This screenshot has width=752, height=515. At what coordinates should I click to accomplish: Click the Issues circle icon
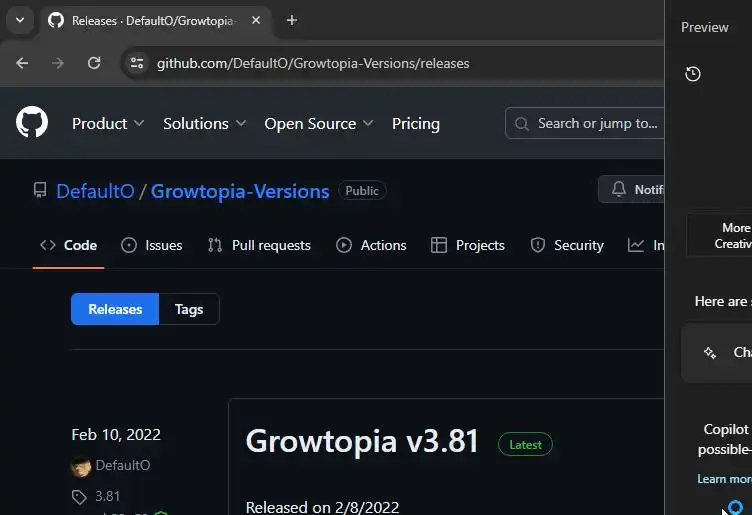click(x=129, y=246)
